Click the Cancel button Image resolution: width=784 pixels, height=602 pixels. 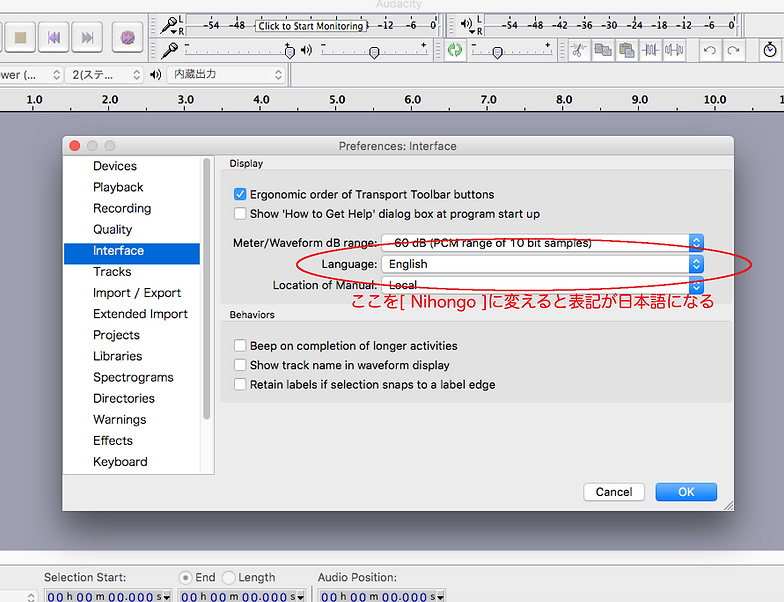click(614, 492)
